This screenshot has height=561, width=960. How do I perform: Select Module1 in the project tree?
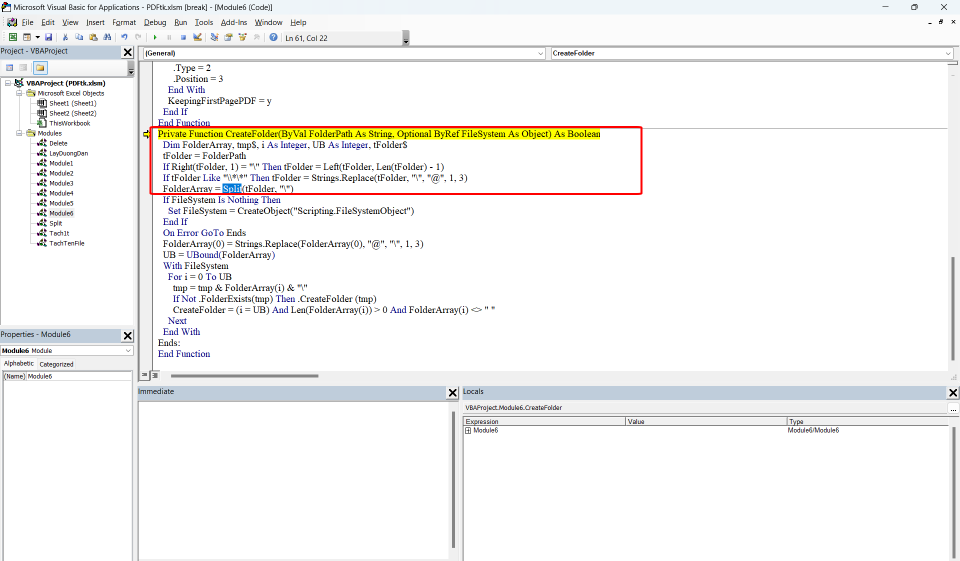click(61, 163)
